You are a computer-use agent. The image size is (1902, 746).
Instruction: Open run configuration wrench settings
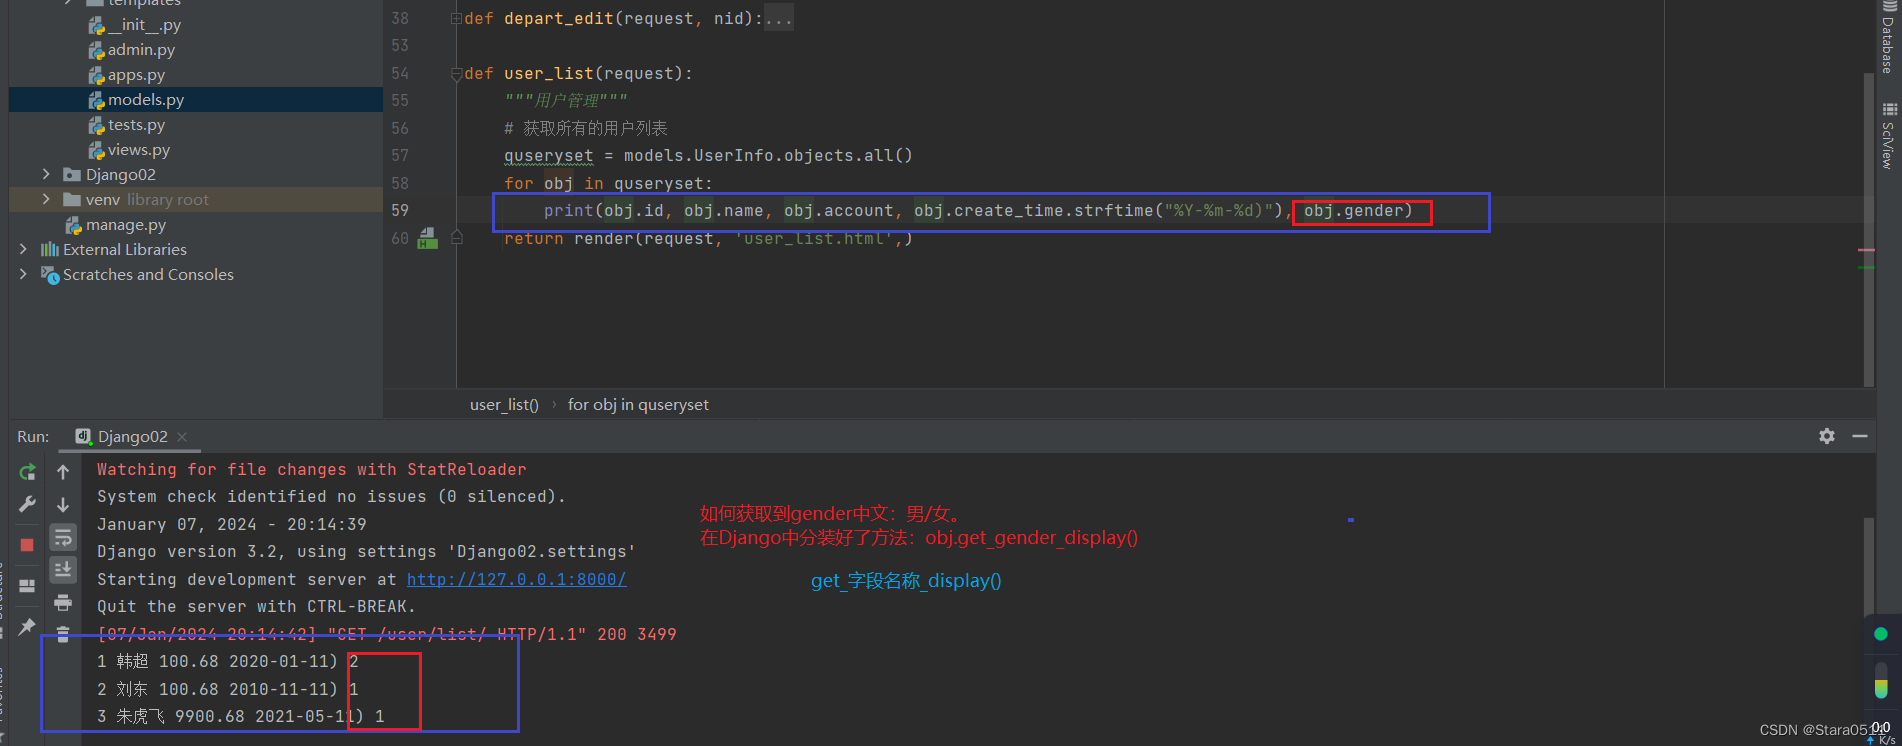click(x=27, y=504)
